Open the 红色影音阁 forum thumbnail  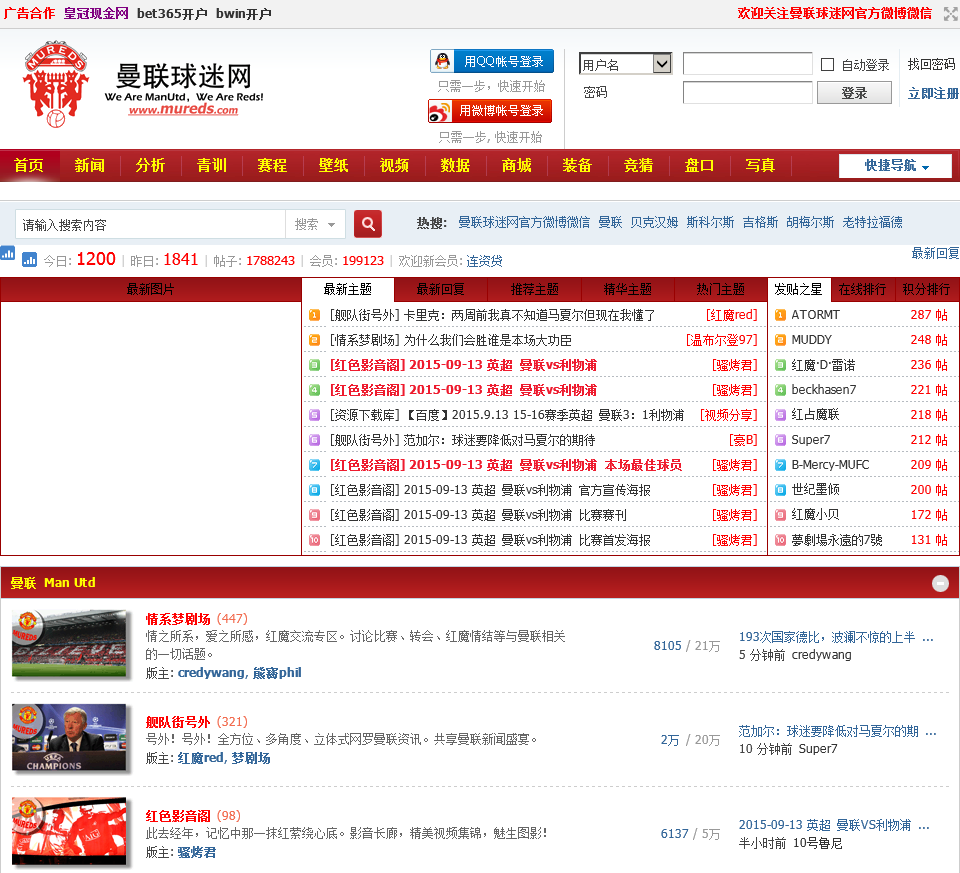click(69, 831)
